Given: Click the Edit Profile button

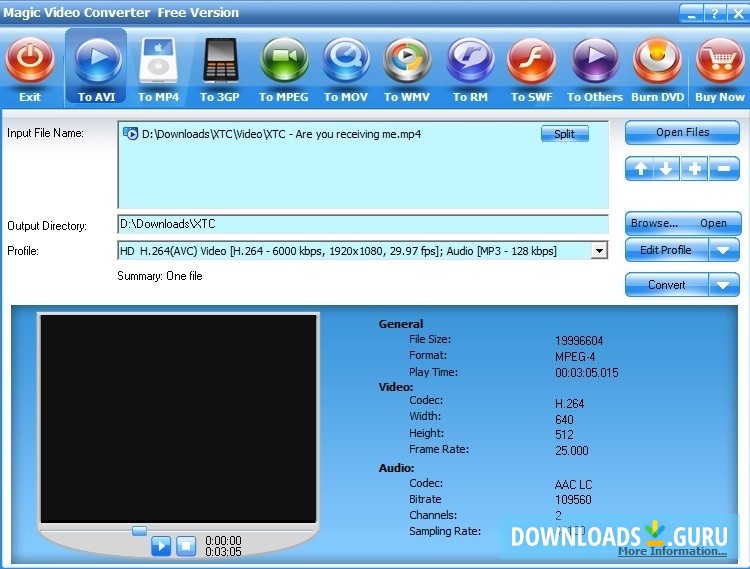Looking at the screenshot, I should 666,250.
